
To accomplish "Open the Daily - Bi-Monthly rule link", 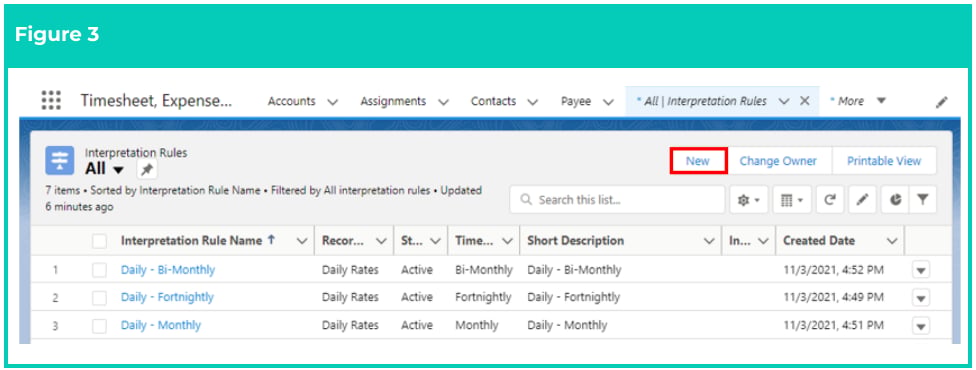I will [x=168, y=270].
